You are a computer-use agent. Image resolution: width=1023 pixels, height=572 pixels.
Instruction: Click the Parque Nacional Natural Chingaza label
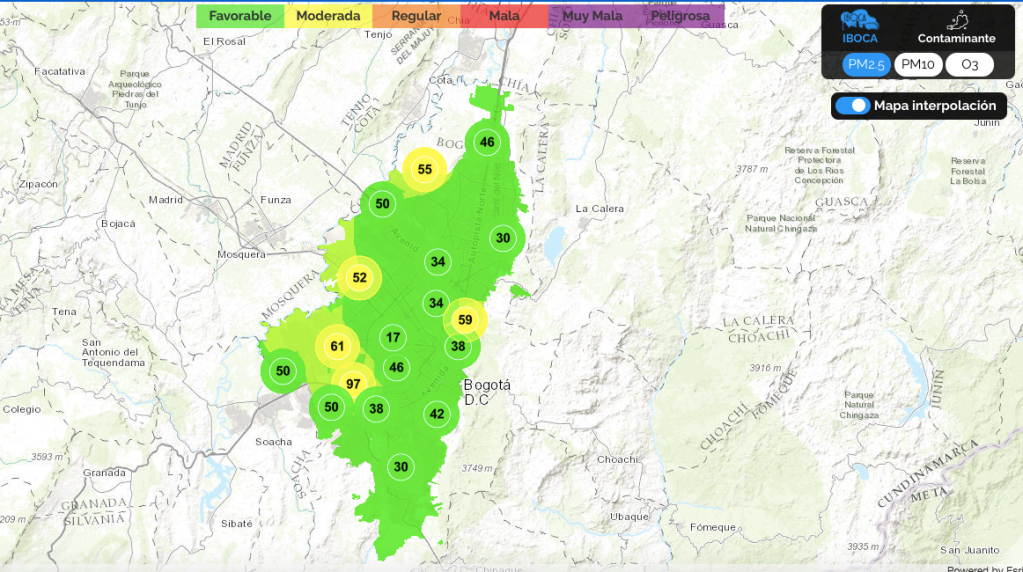[x=781, y=223]
